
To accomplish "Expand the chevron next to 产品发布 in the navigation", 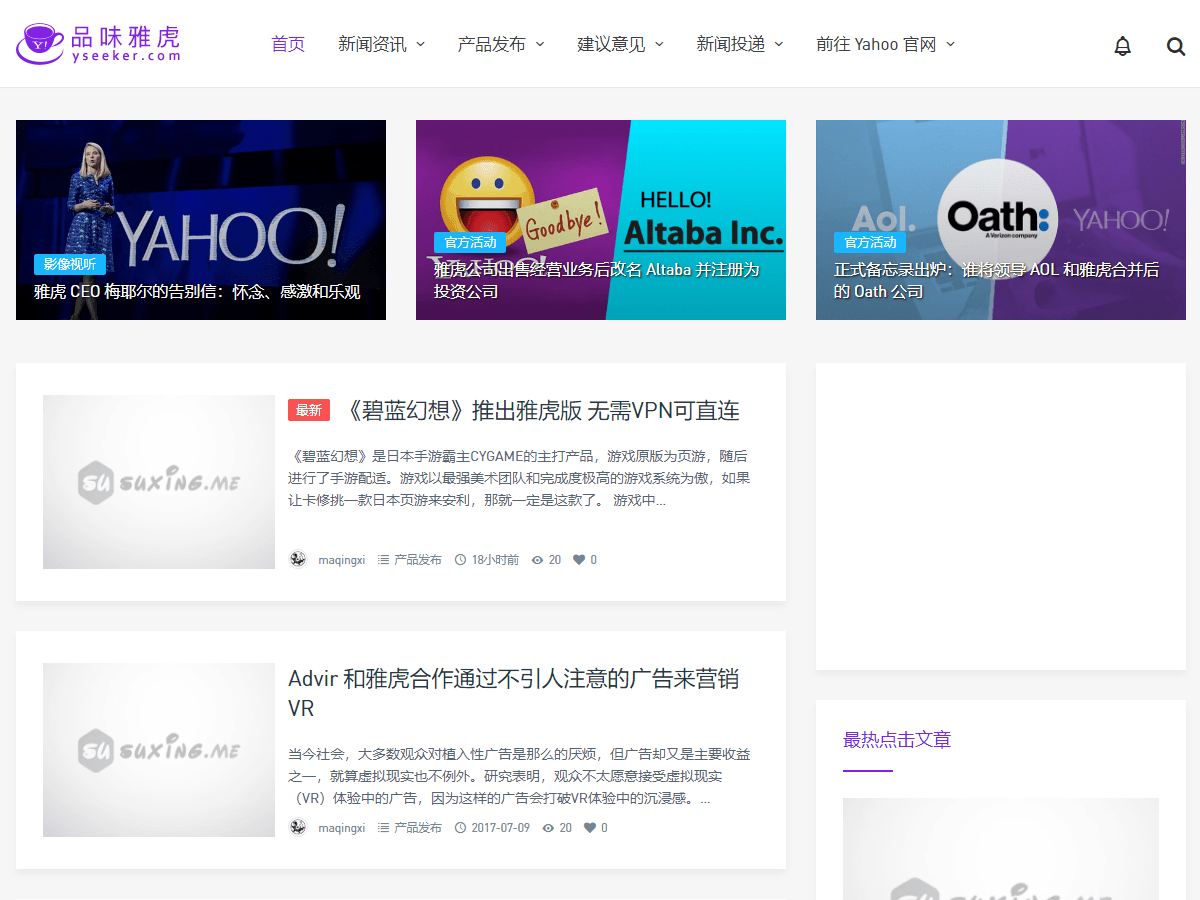I will (x=540, y=44).
